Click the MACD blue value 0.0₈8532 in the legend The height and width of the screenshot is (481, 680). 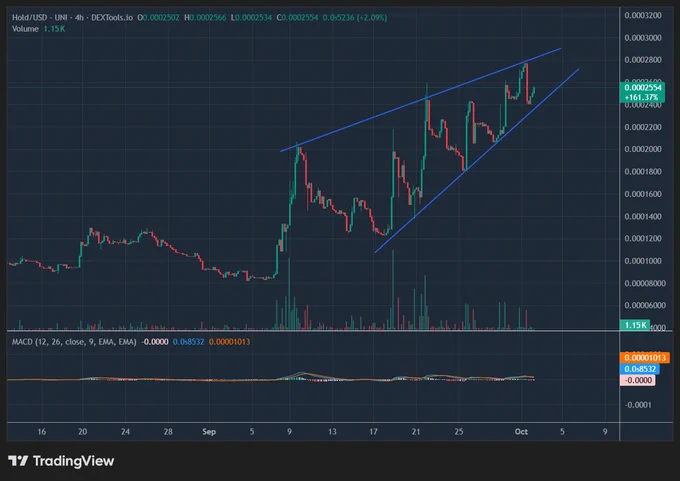tap(188, 342)
